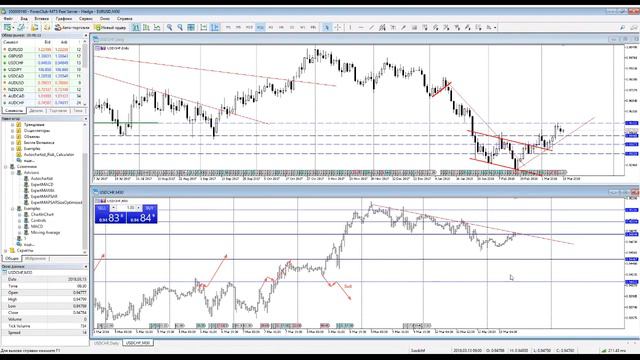Open the drawing objects dropdown arrow
The width and height of the screenshot is (640, 360).
(495, 28)
